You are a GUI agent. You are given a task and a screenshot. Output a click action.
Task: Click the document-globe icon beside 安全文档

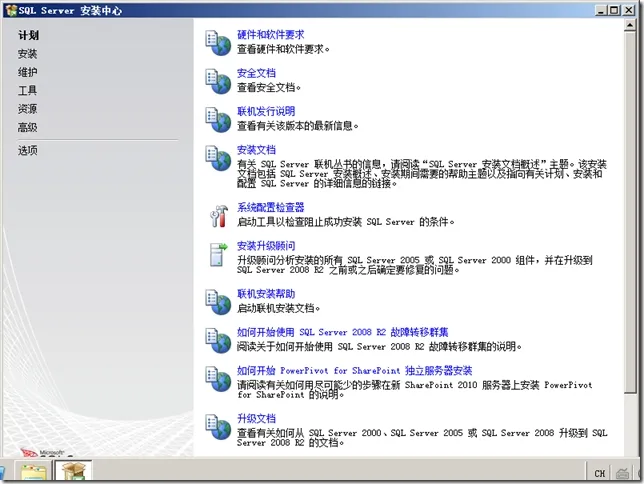pos(218,81)
